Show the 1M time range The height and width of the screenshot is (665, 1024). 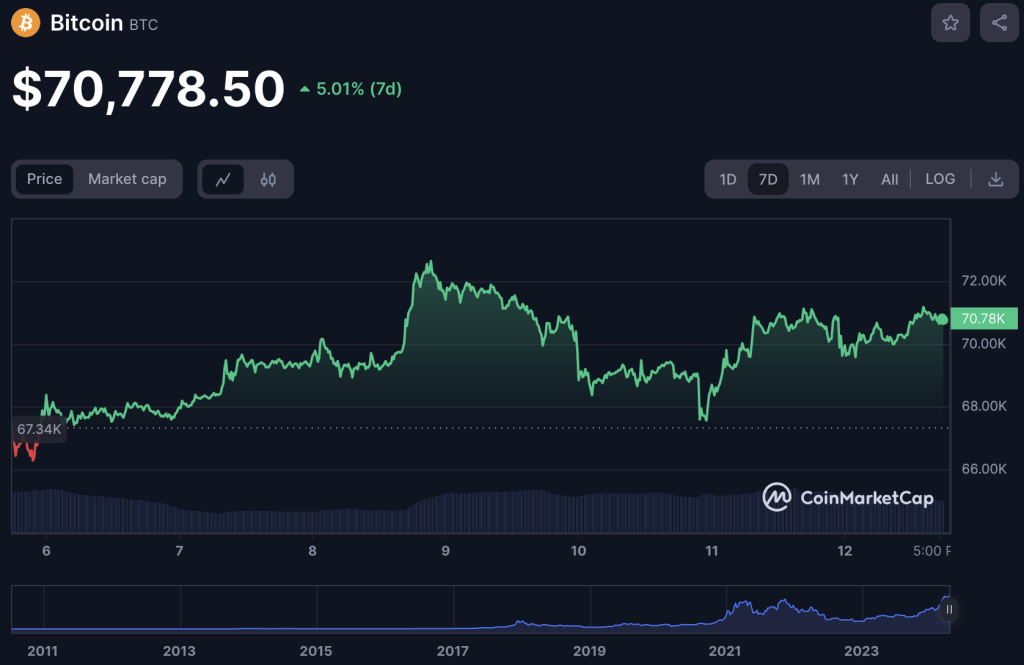click(x=810, y=180)
